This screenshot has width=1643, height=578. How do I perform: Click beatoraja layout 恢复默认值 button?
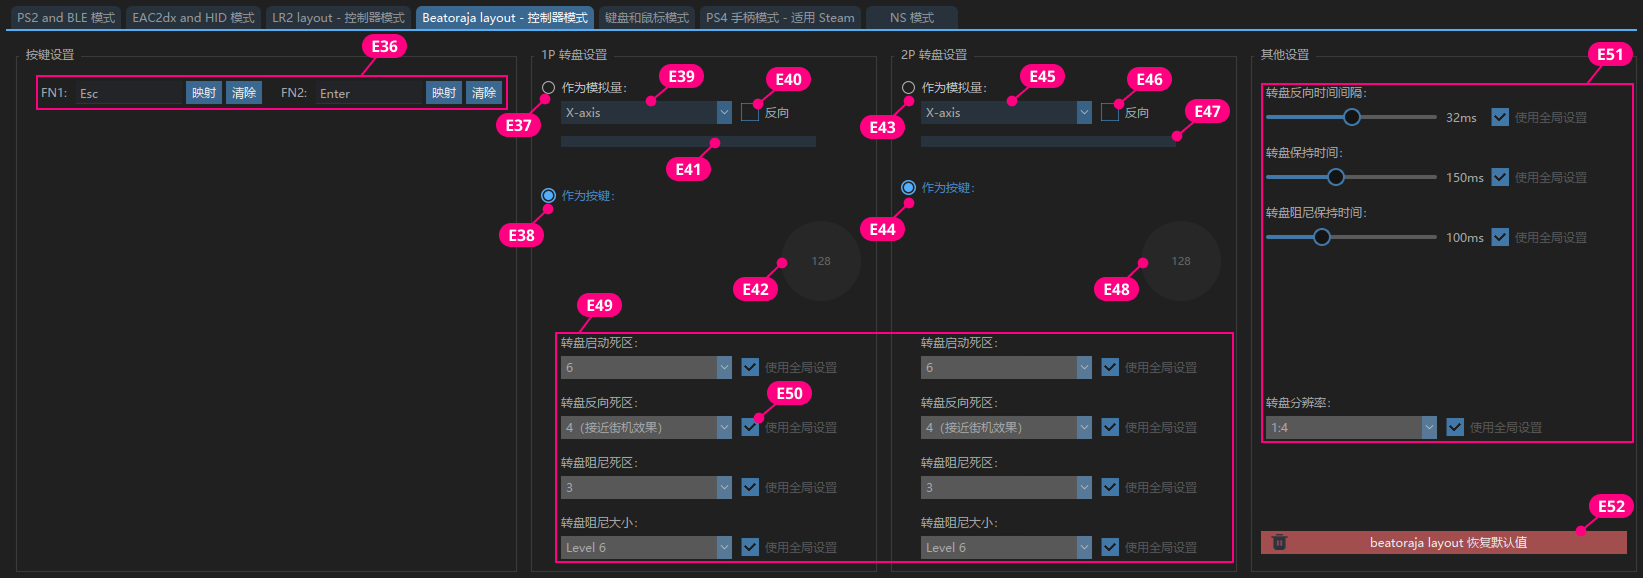coord(1447,542)
